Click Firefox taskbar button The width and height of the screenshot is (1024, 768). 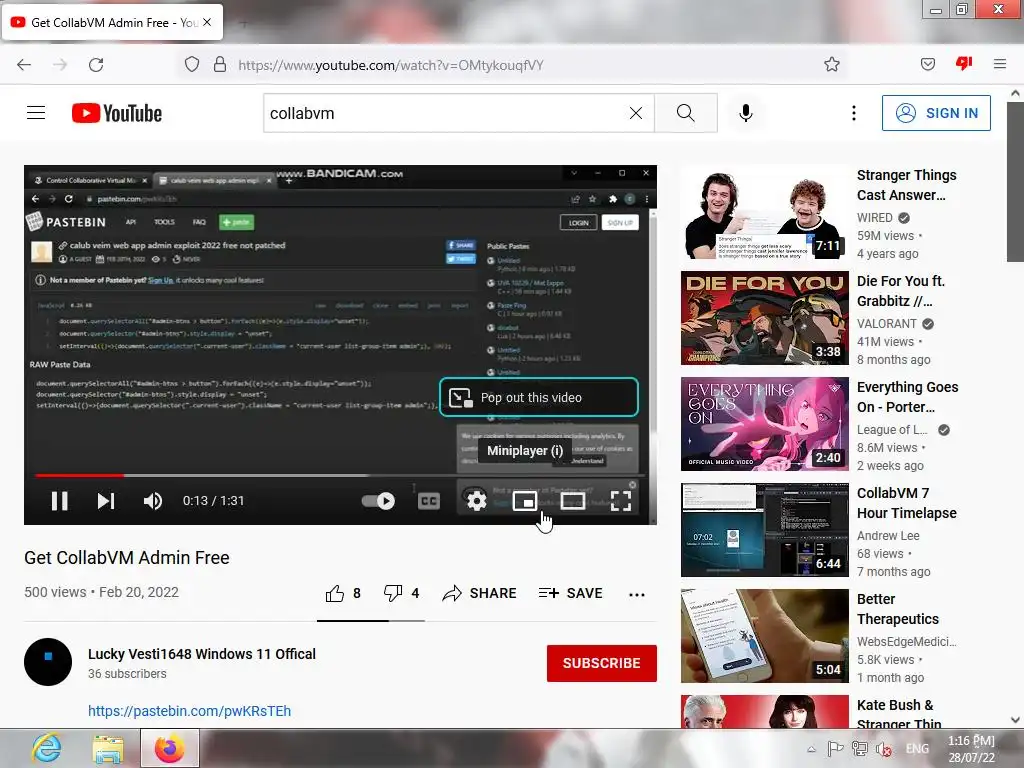click(x=169, y=748)
